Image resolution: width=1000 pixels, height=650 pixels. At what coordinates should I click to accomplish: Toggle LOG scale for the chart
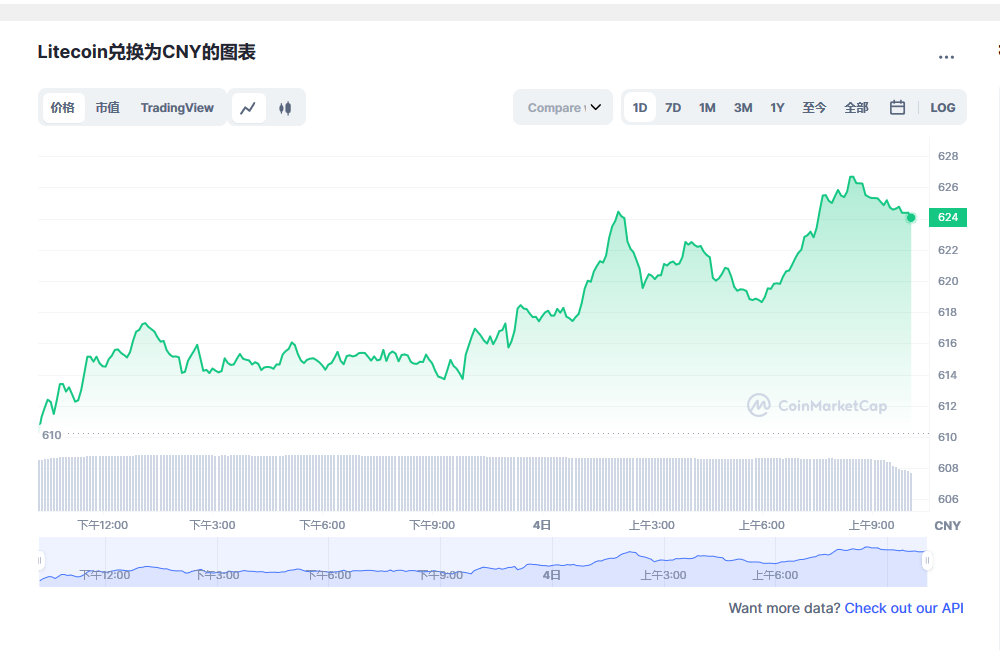tap(943, 108)
